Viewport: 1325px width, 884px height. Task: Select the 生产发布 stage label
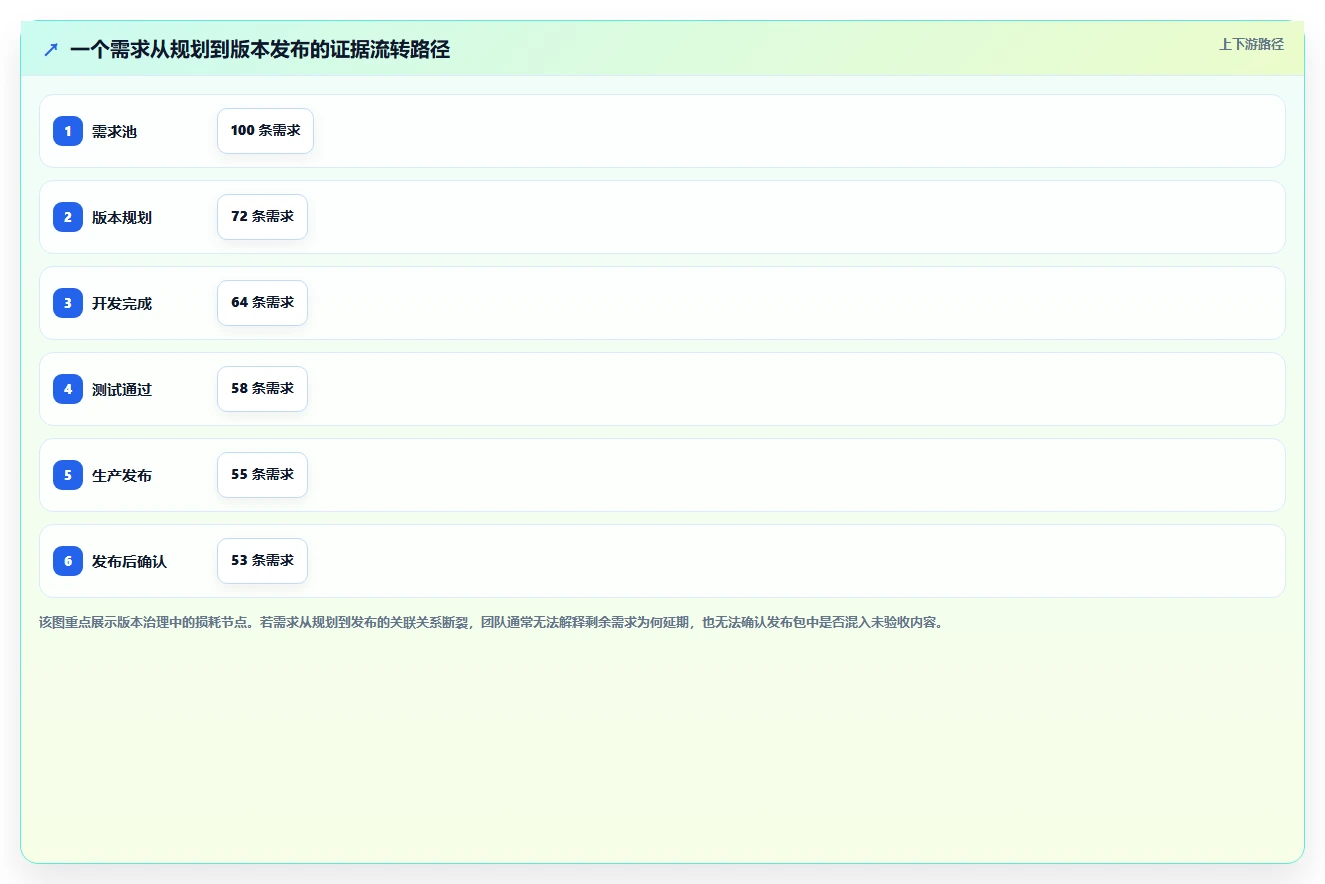(122, 476)
